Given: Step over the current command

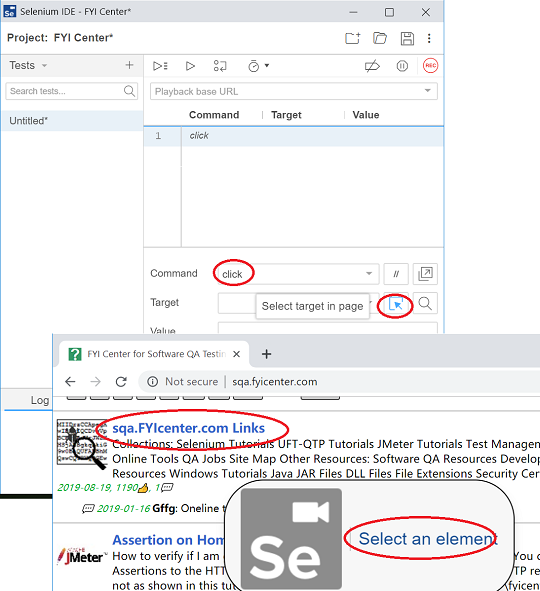Looking at the screenshot, I should tap(220, 66).
